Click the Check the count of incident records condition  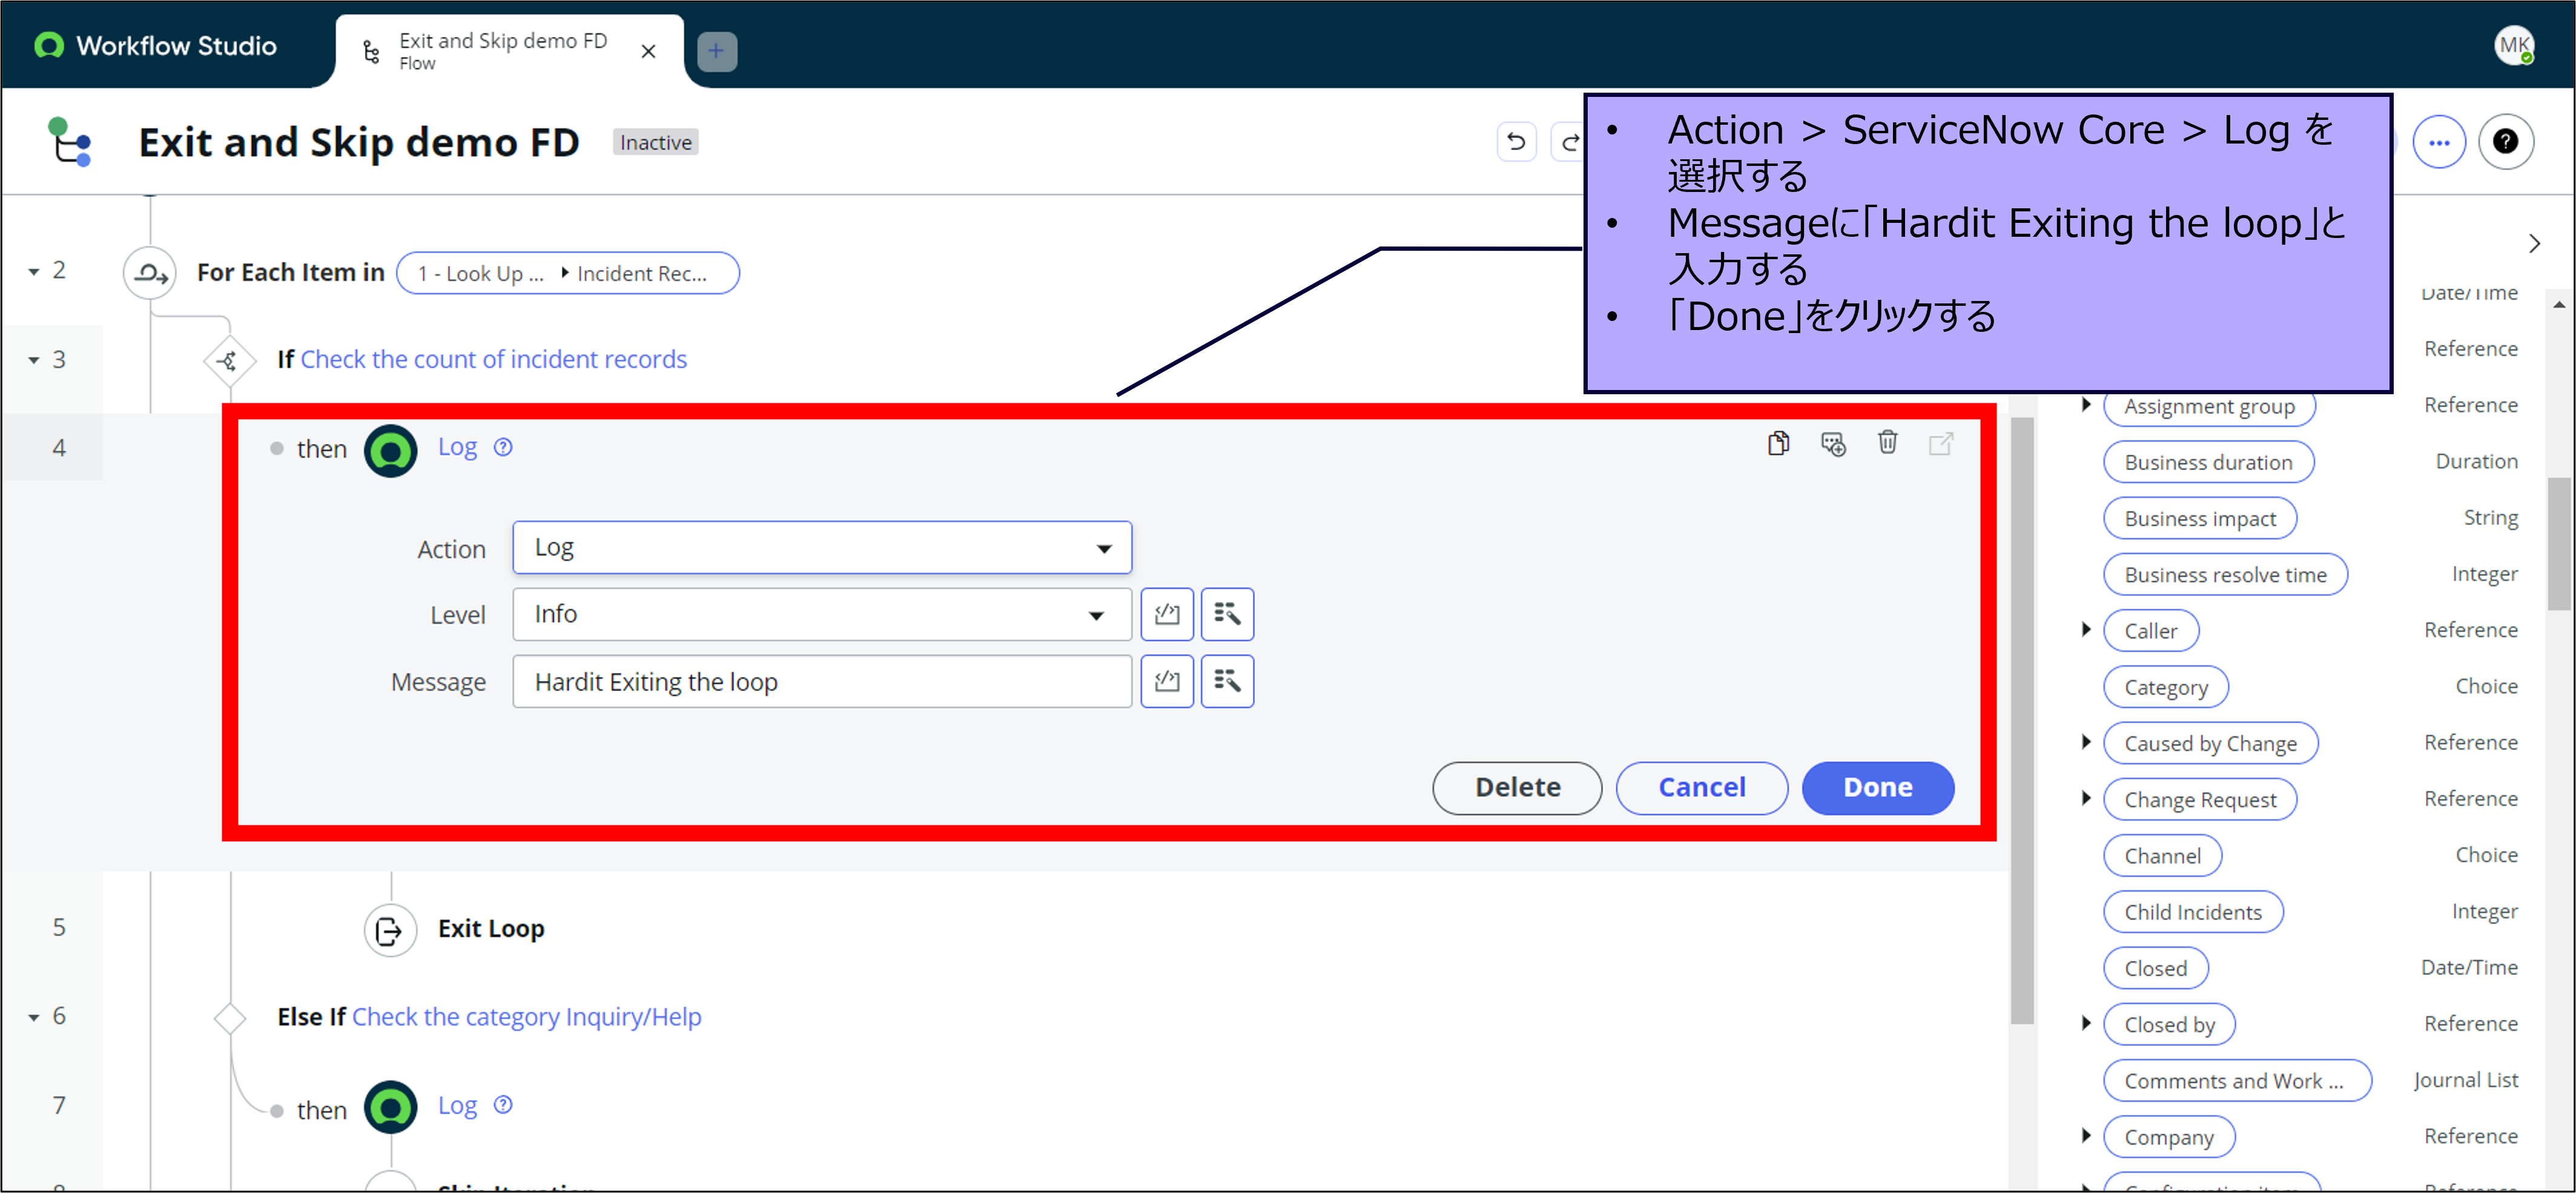click(494, 358)
